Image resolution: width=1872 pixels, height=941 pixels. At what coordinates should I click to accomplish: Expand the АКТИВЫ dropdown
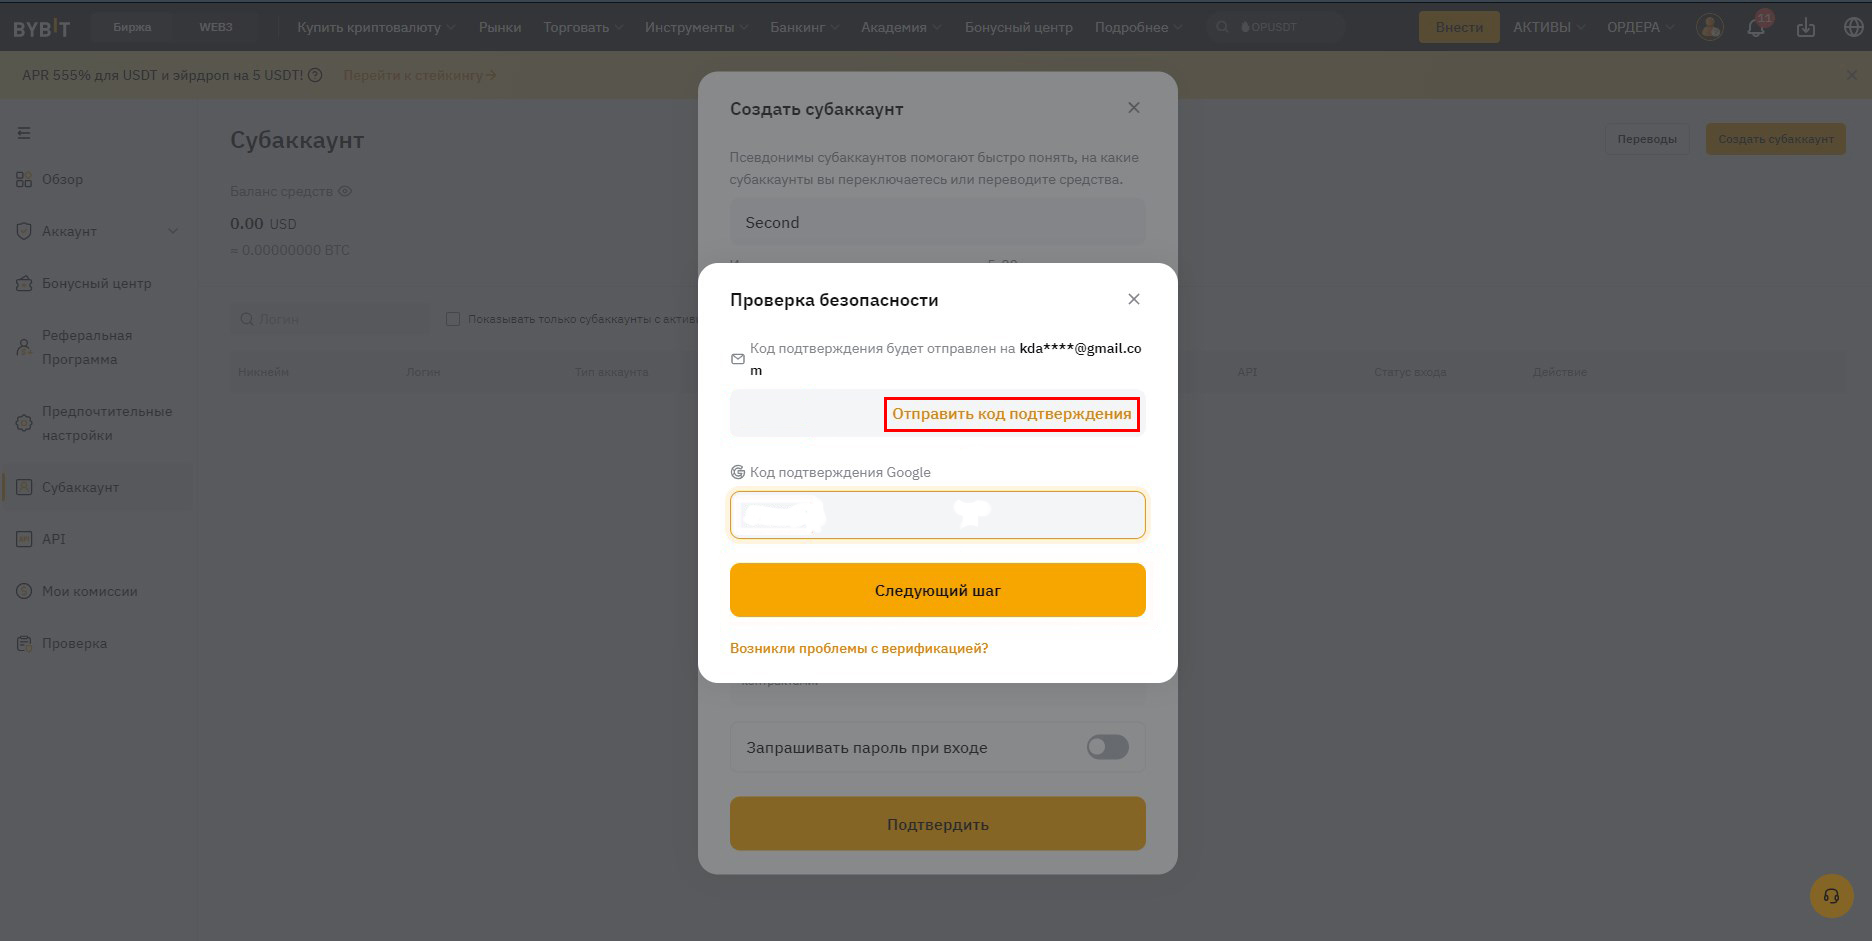tap(1549, 27)
